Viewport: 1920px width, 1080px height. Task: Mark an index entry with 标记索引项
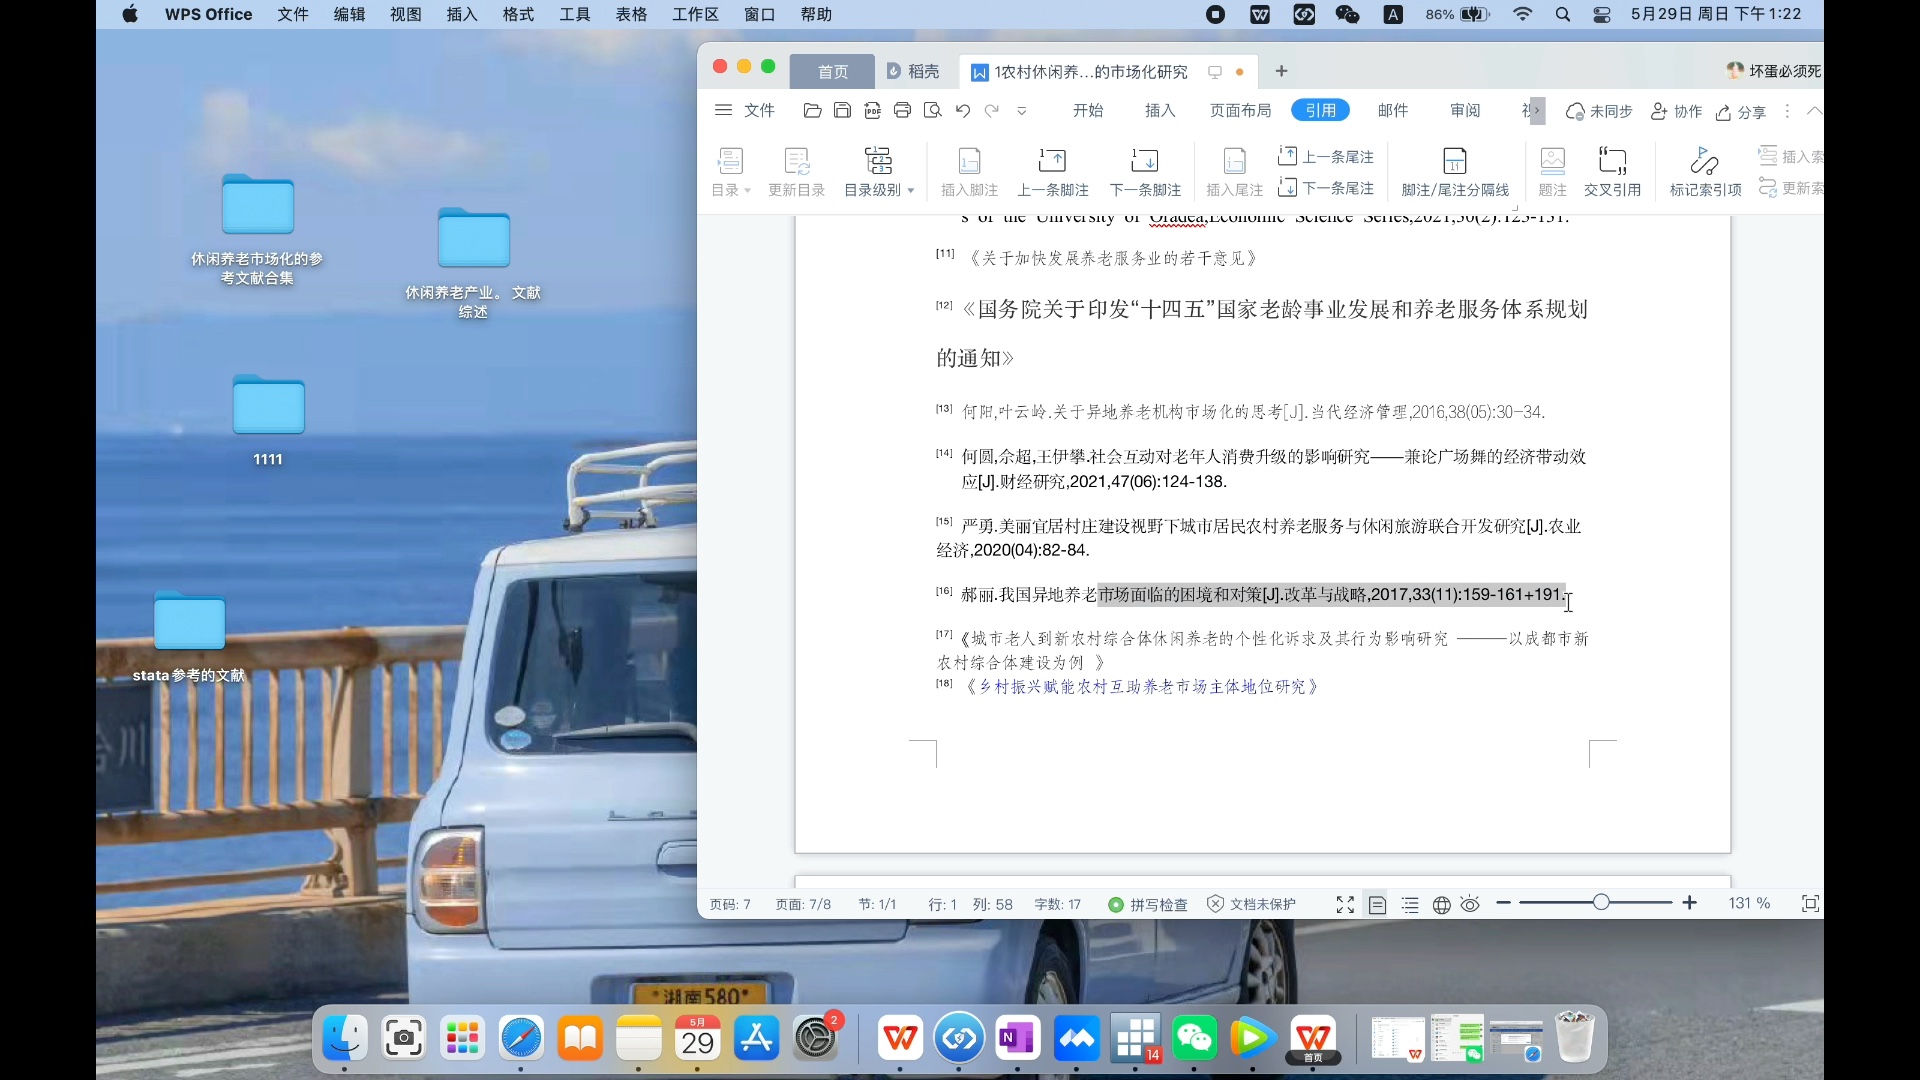click(x=1704, y=172)
